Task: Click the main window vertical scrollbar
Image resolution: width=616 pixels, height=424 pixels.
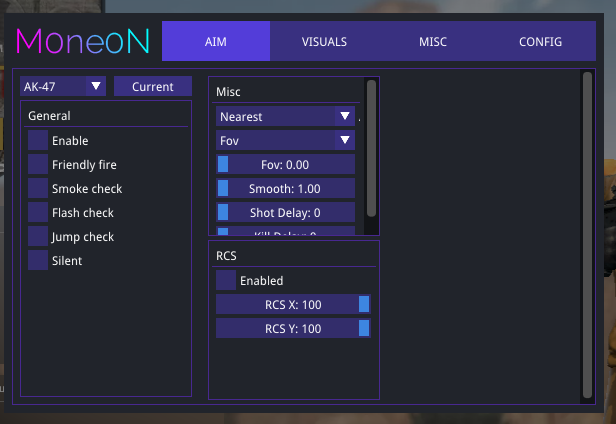Action: [x=587, y=235]
